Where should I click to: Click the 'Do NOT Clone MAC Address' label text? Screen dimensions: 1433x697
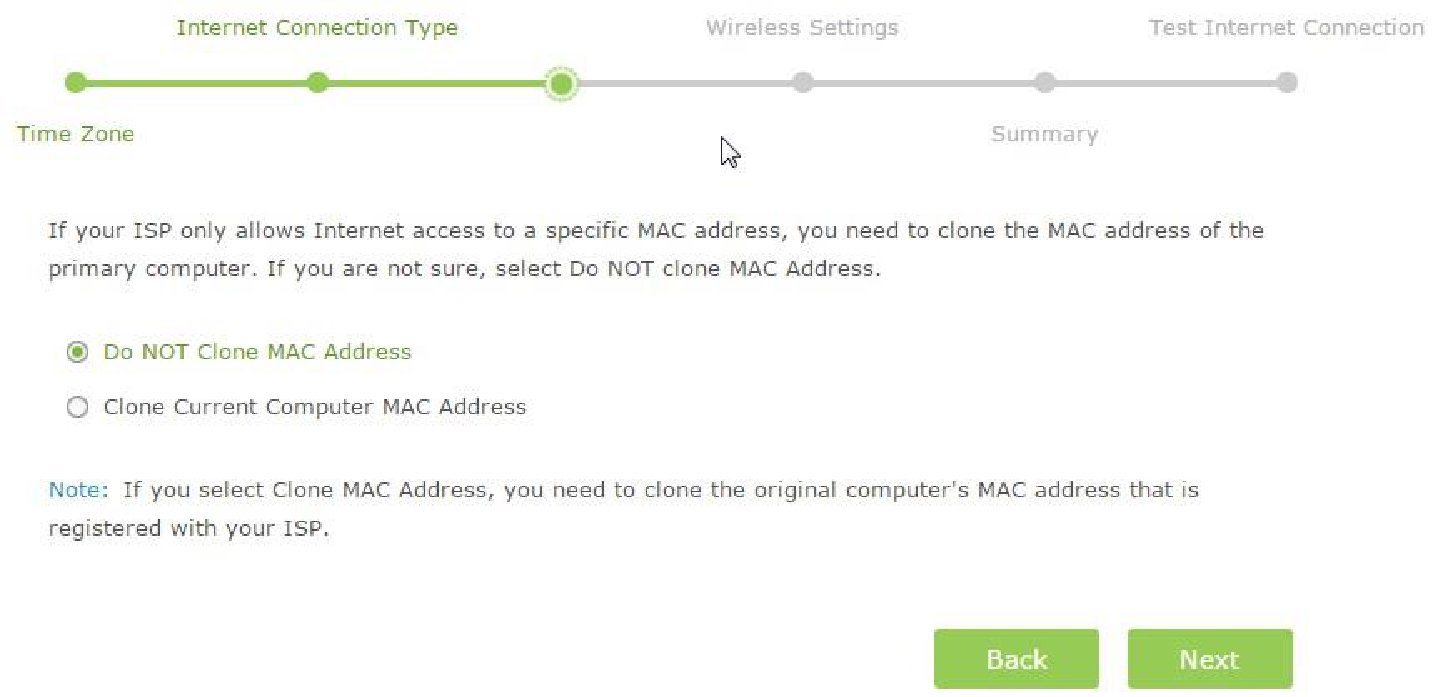pos(257,352)
